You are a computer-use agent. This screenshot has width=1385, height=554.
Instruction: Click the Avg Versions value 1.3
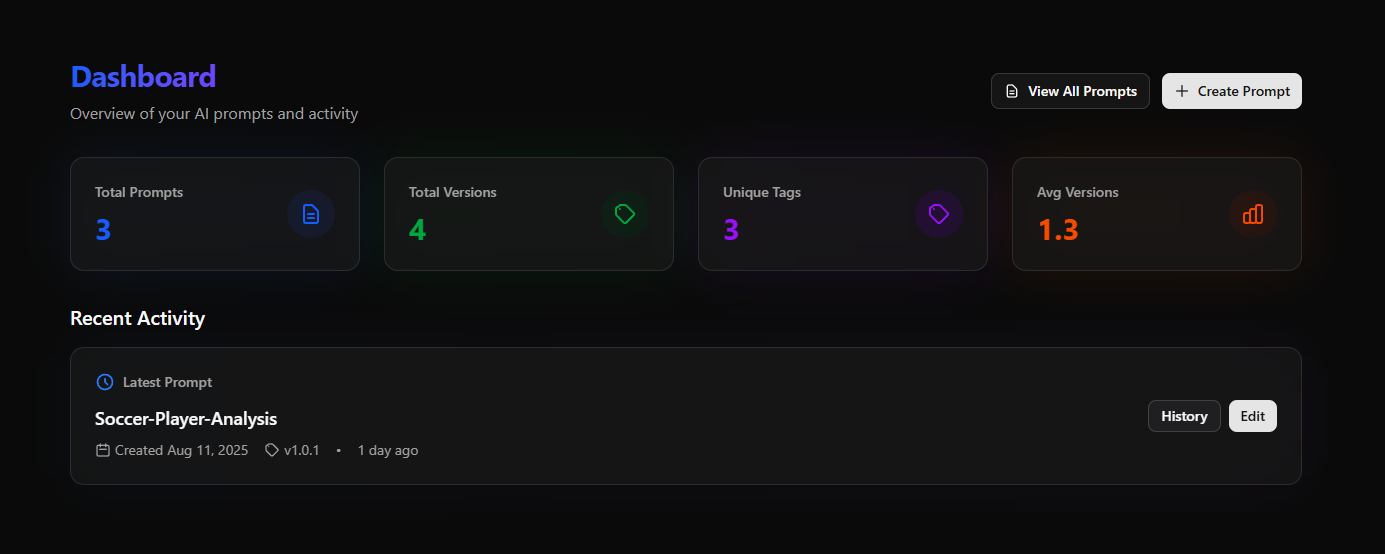coord(1058,230)
